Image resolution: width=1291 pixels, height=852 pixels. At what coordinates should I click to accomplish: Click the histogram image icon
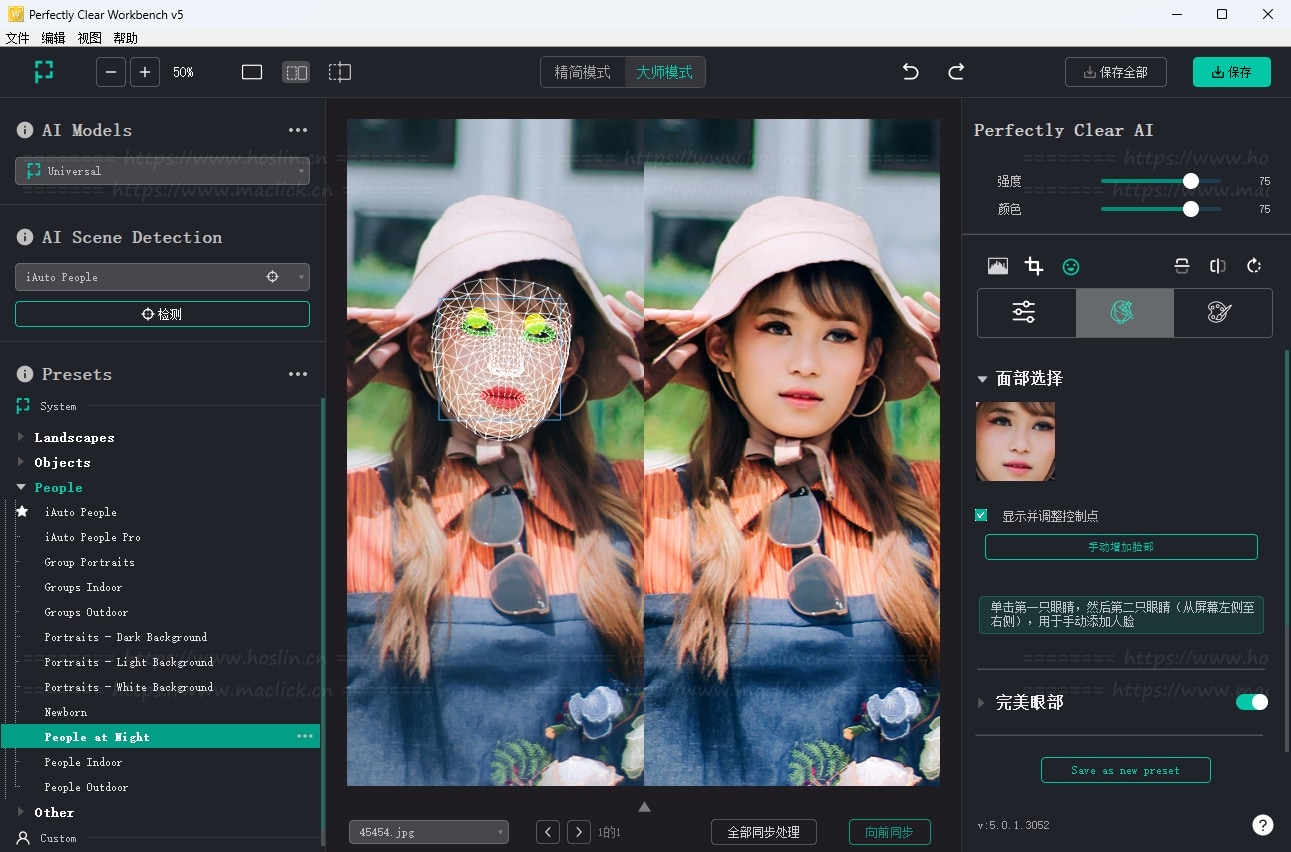pos(997,266)
